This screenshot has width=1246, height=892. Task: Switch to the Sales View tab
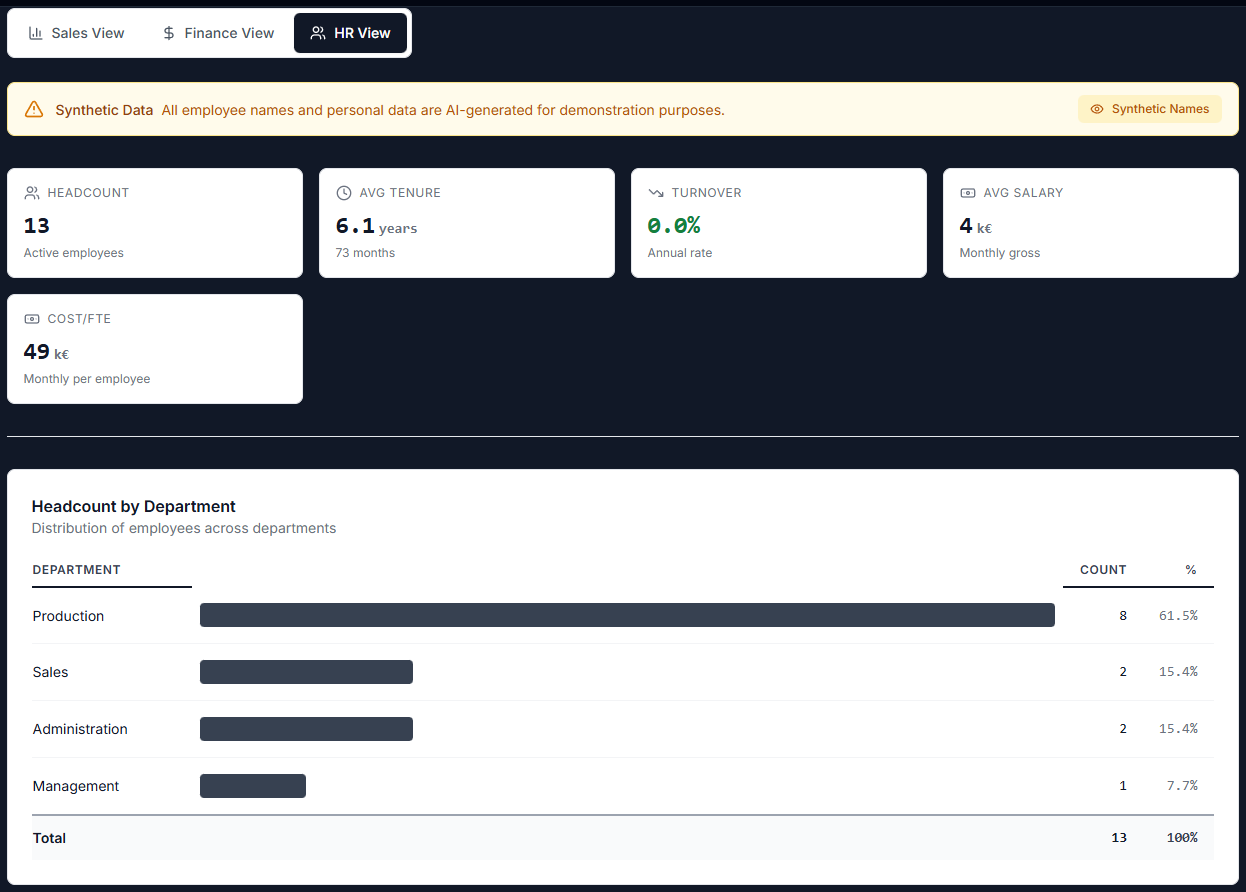(76, 32)
